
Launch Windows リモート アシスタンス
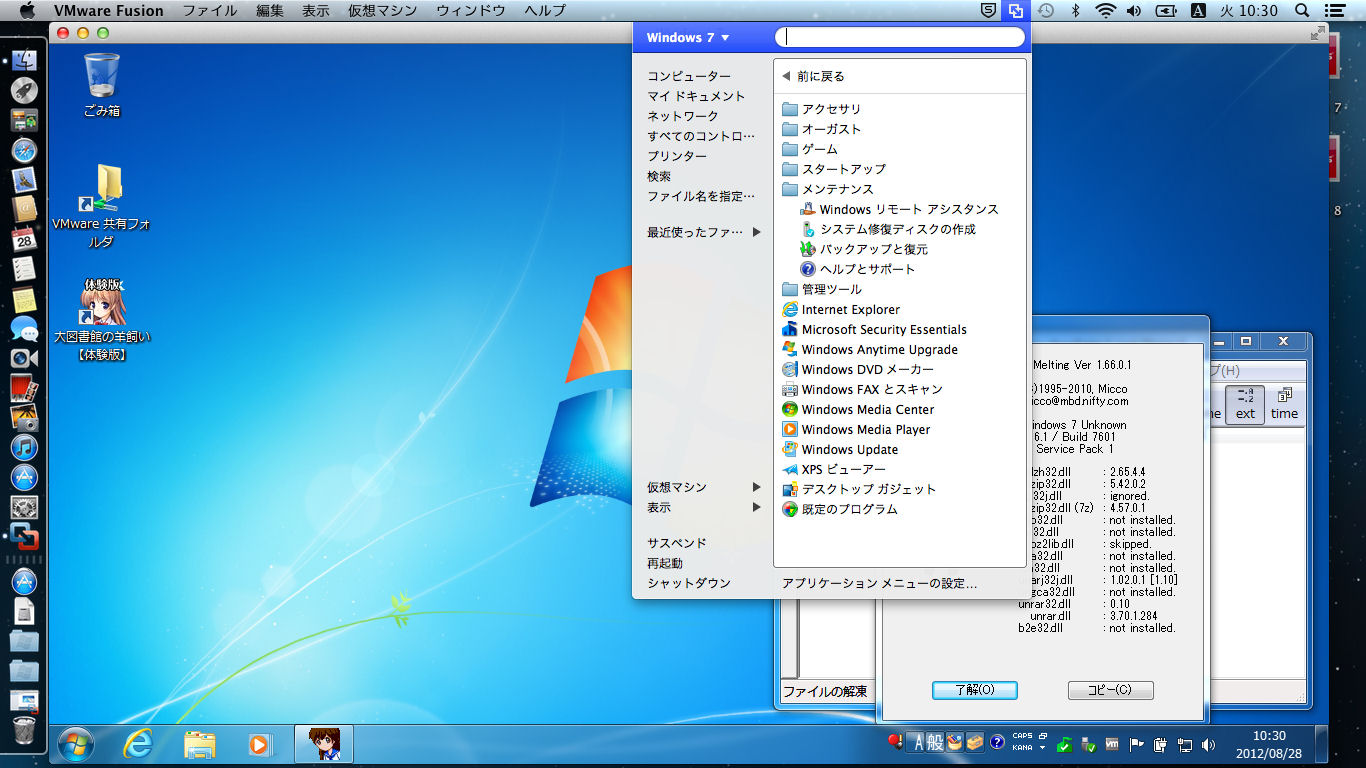pyautogui.click(x=899, y=209)
